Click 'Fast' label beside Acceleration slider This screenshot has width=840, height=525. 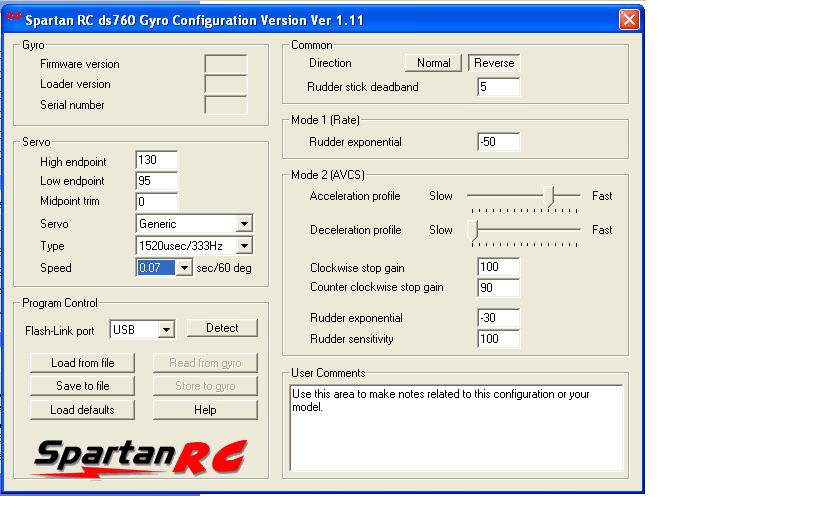pos(602,196)
